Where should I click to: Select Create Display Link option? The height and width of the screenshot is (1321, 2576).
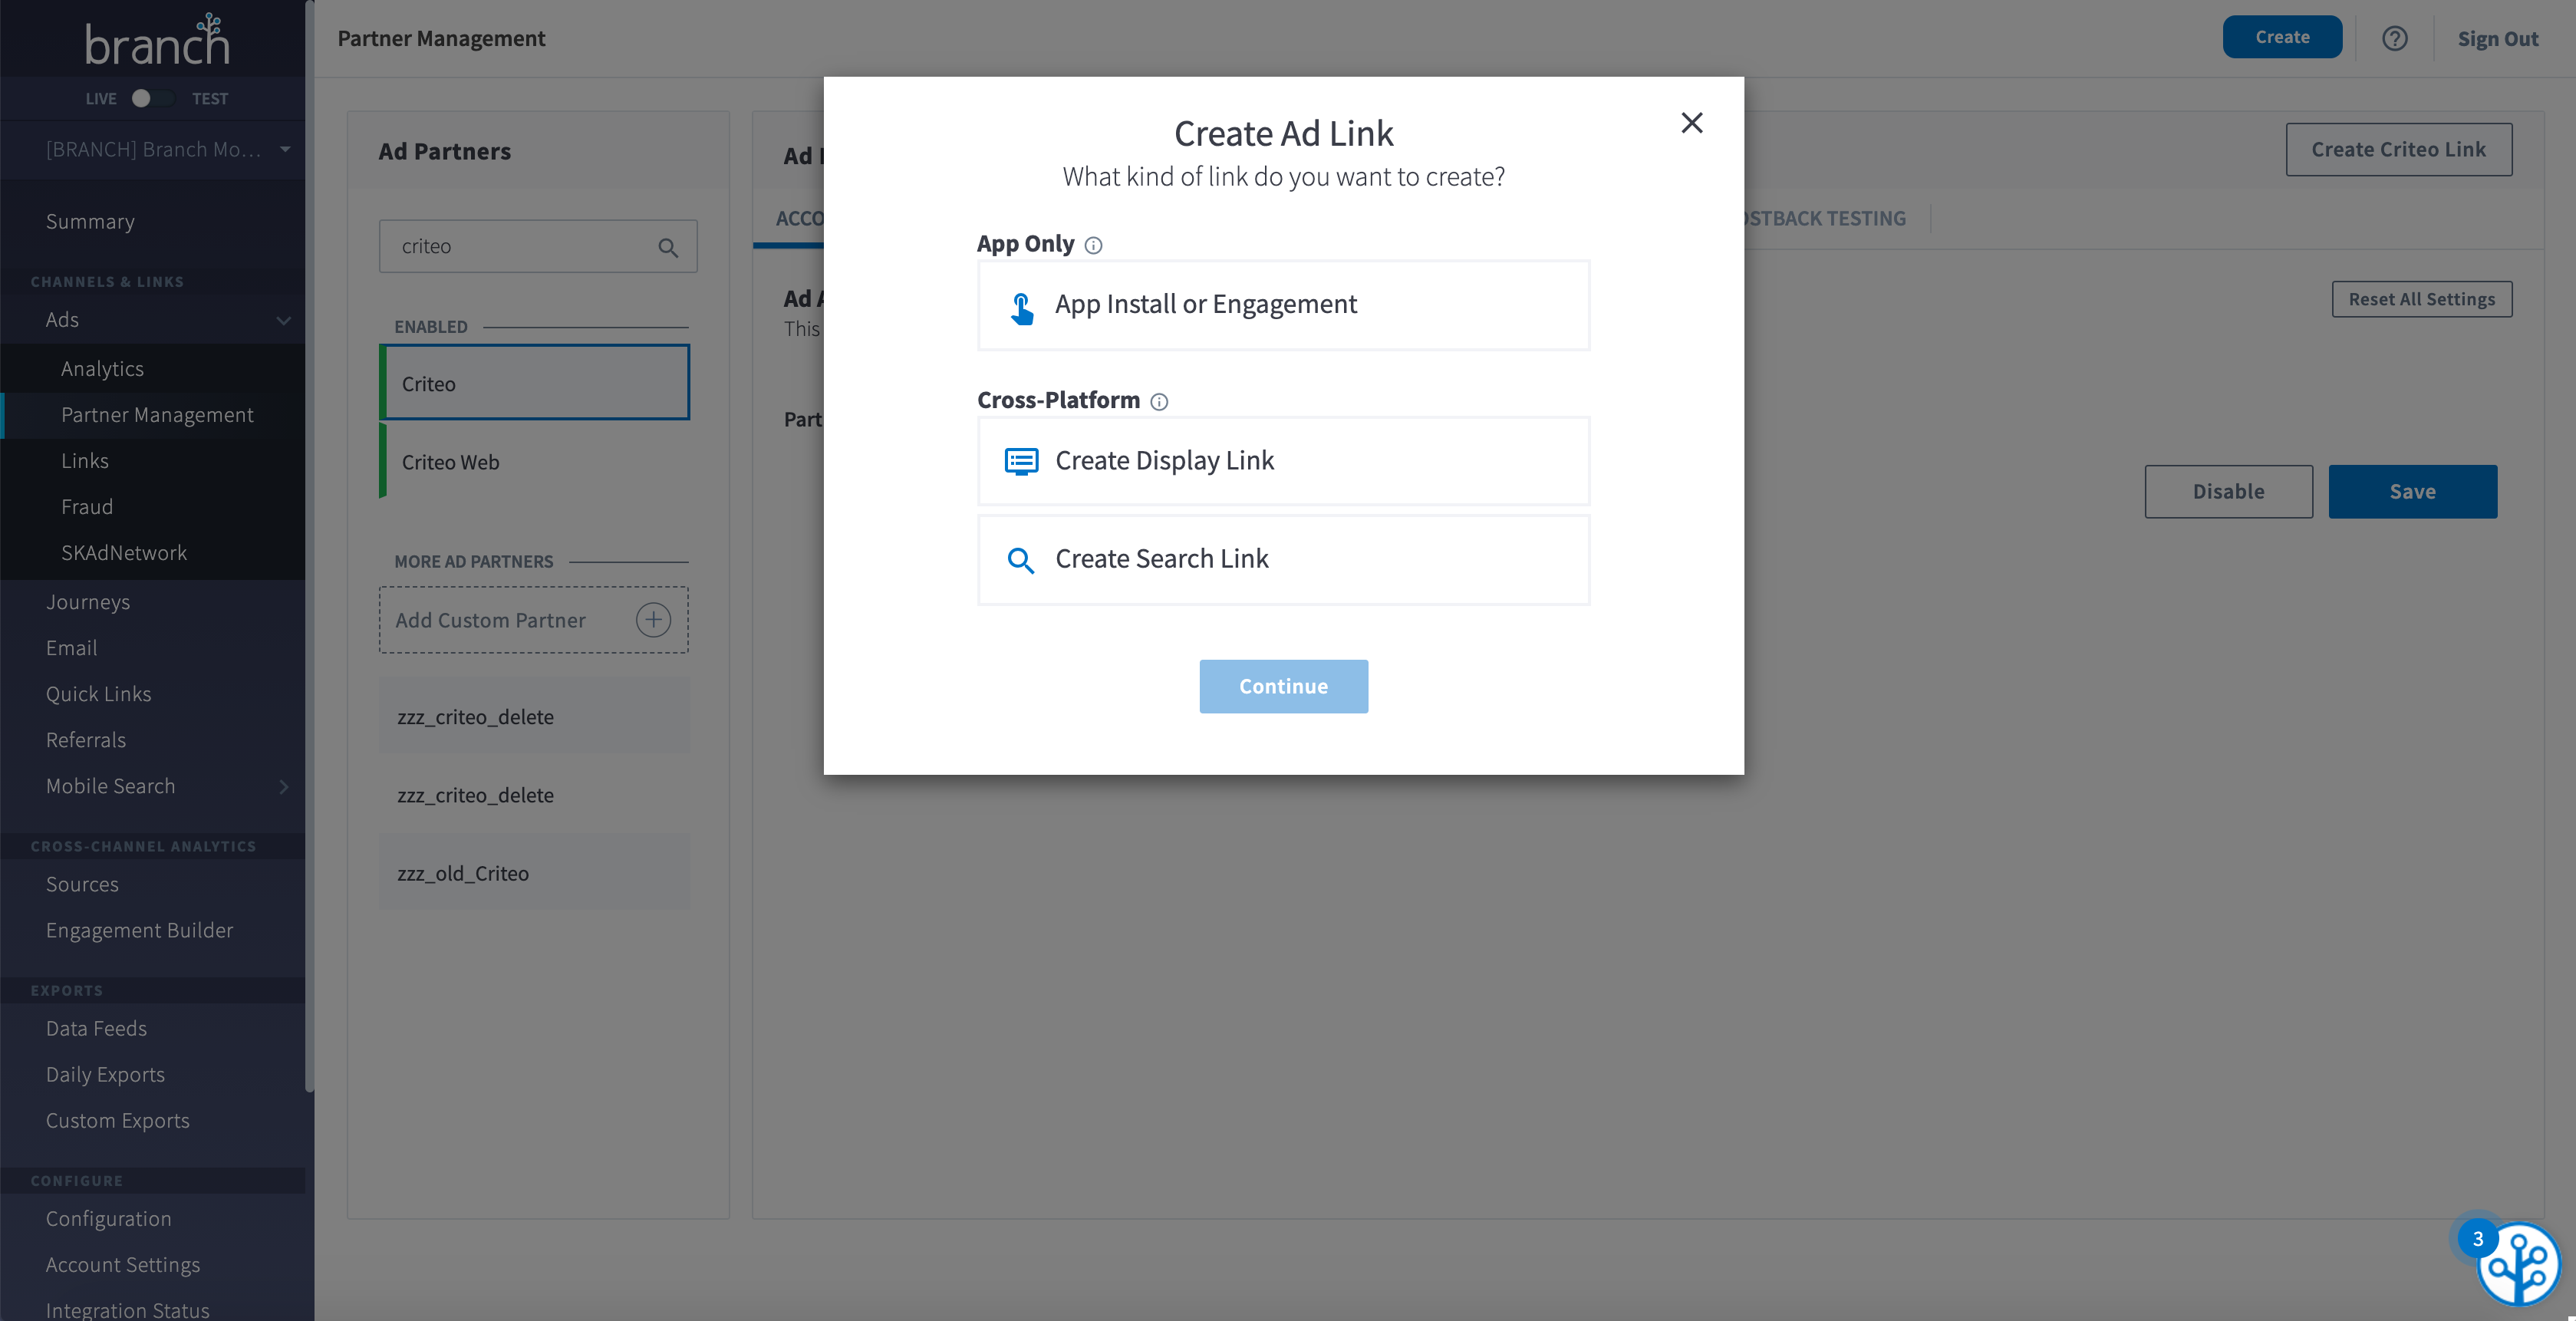point(1283,461)
